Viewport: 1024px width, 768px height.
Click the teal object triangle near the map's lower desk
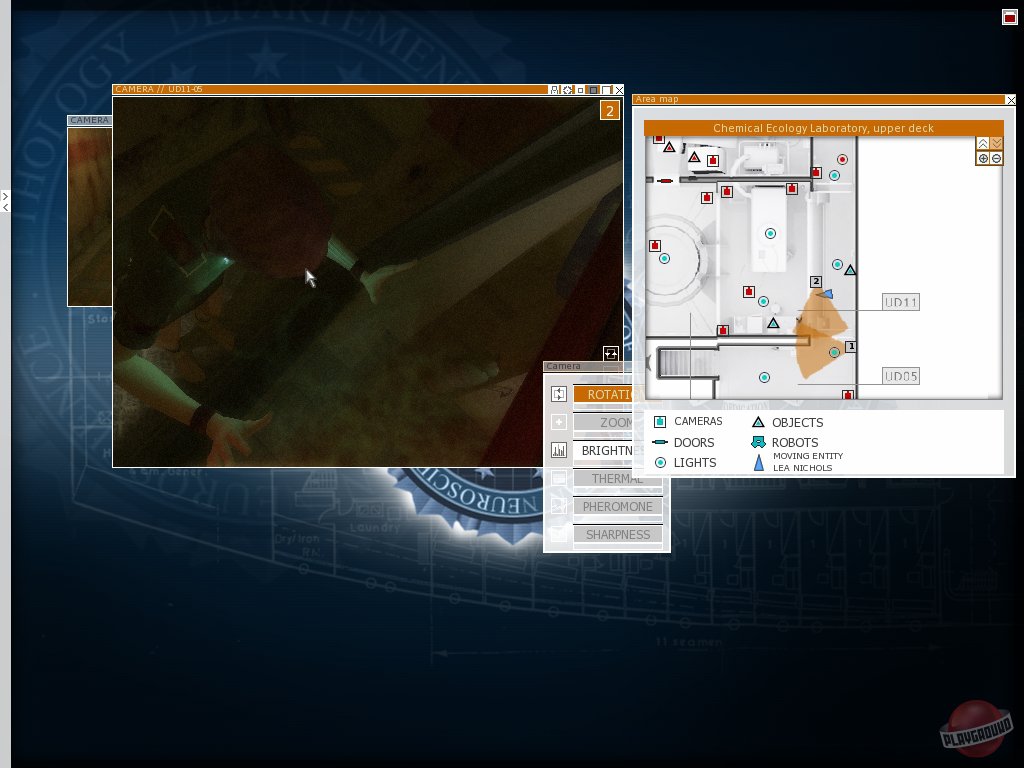click(773, 323)
